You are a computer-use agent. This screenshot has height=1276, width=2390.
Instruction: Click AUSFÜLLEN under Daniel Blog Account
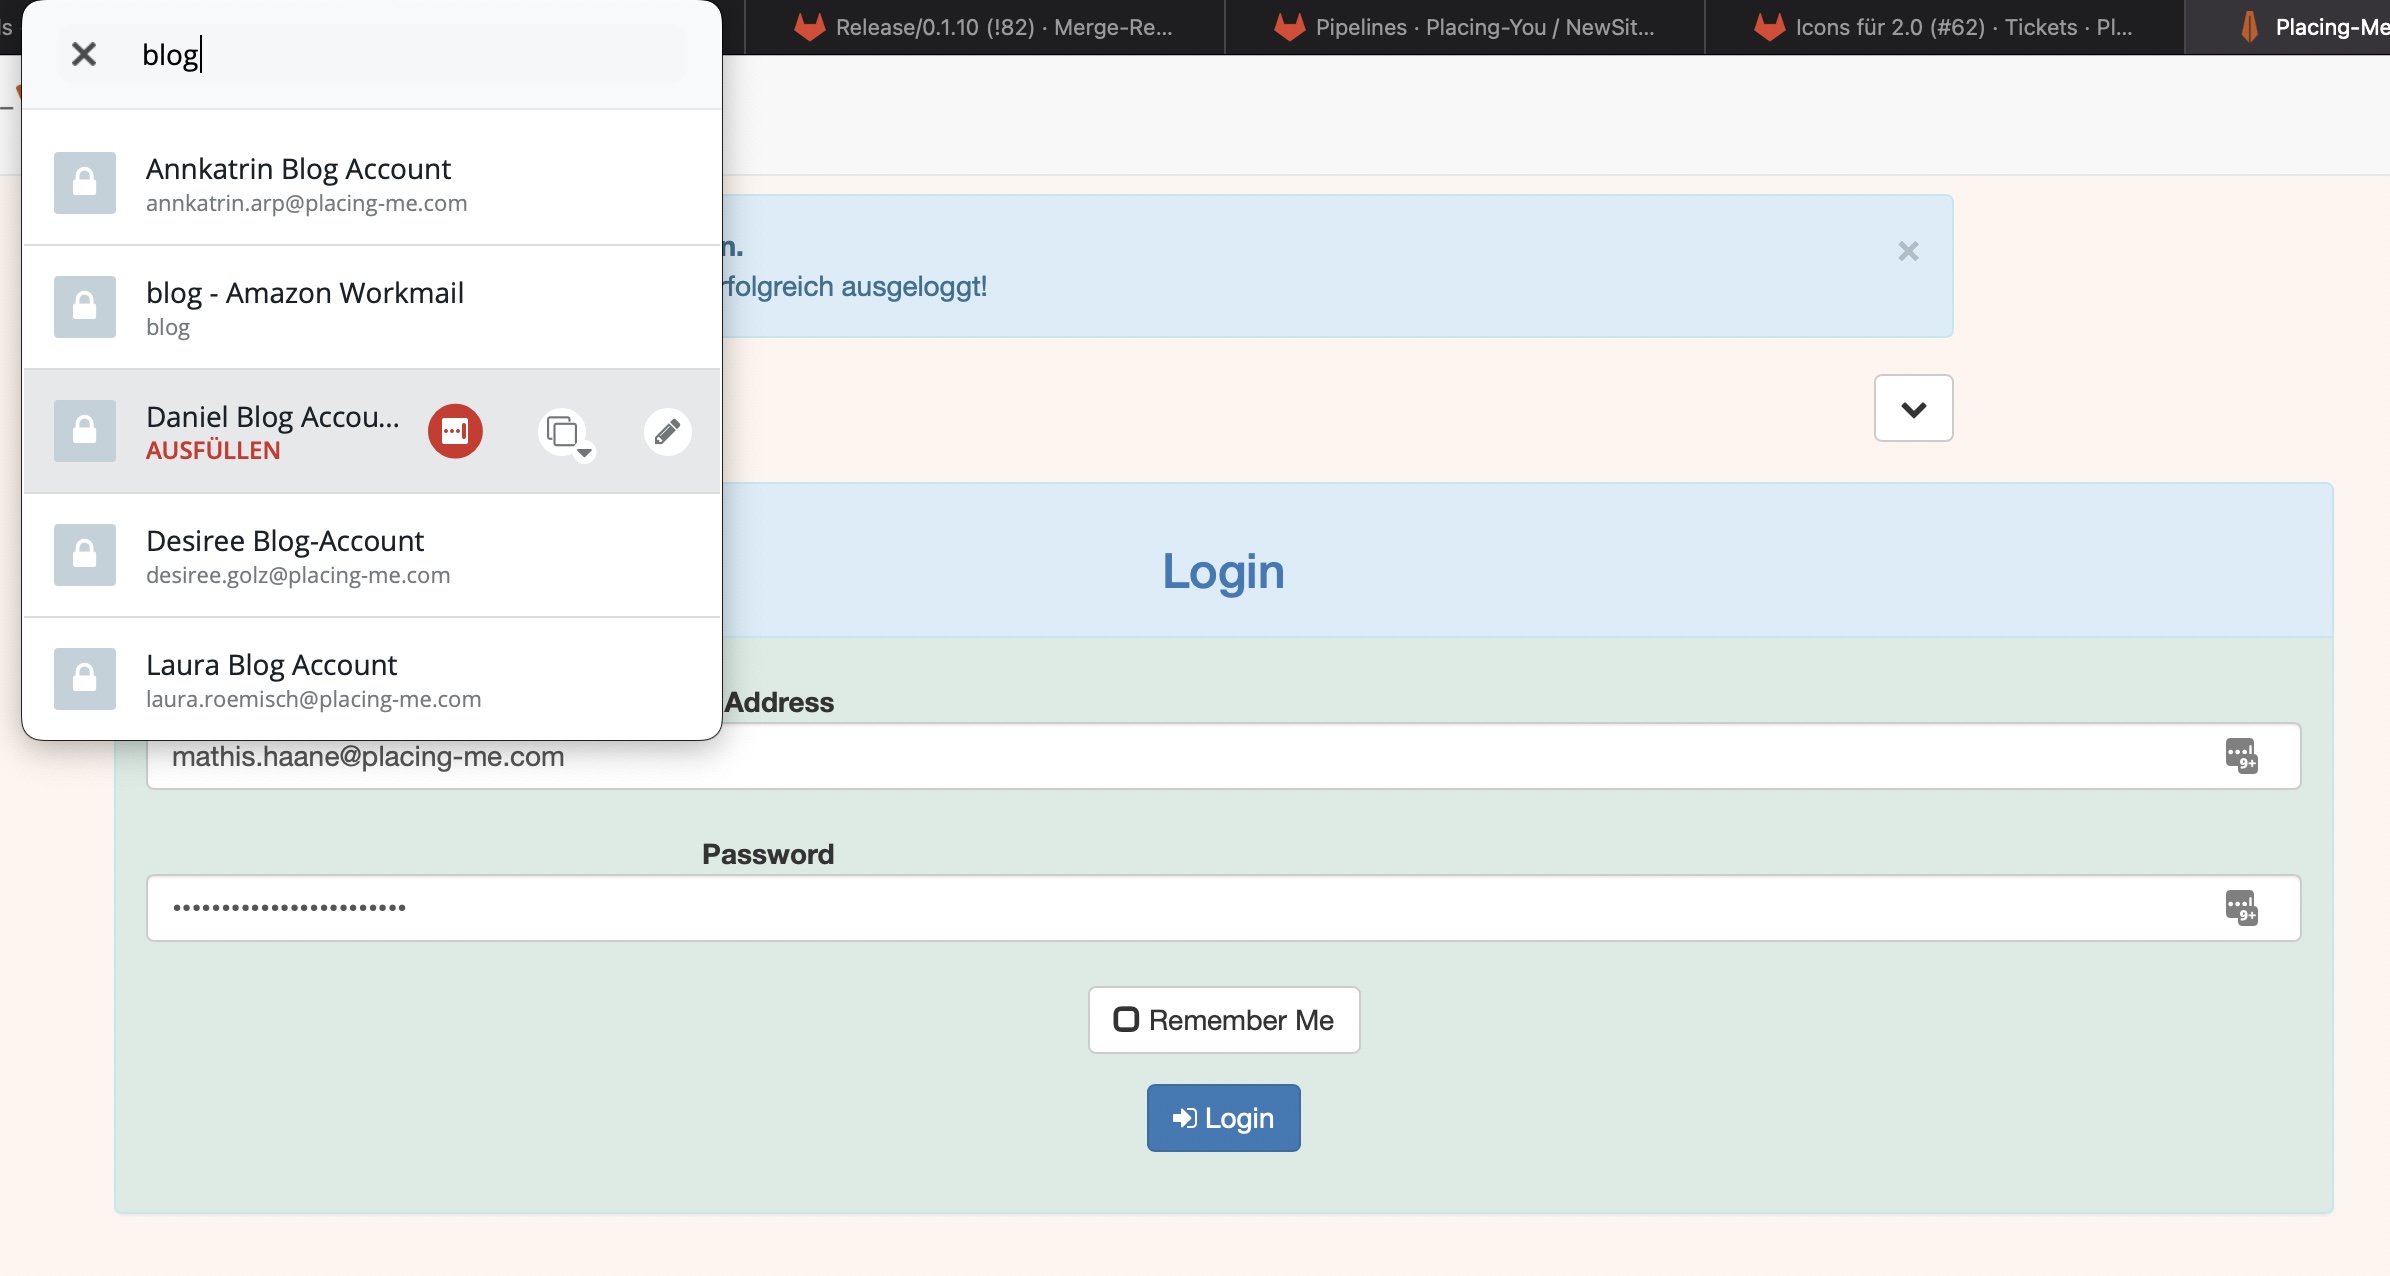pos(213,451)
